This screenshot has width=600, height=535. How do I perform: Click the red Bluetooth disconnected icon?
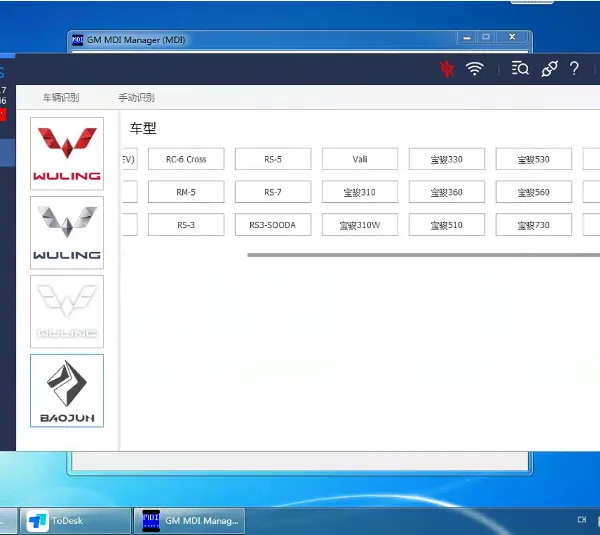(447, 69)
